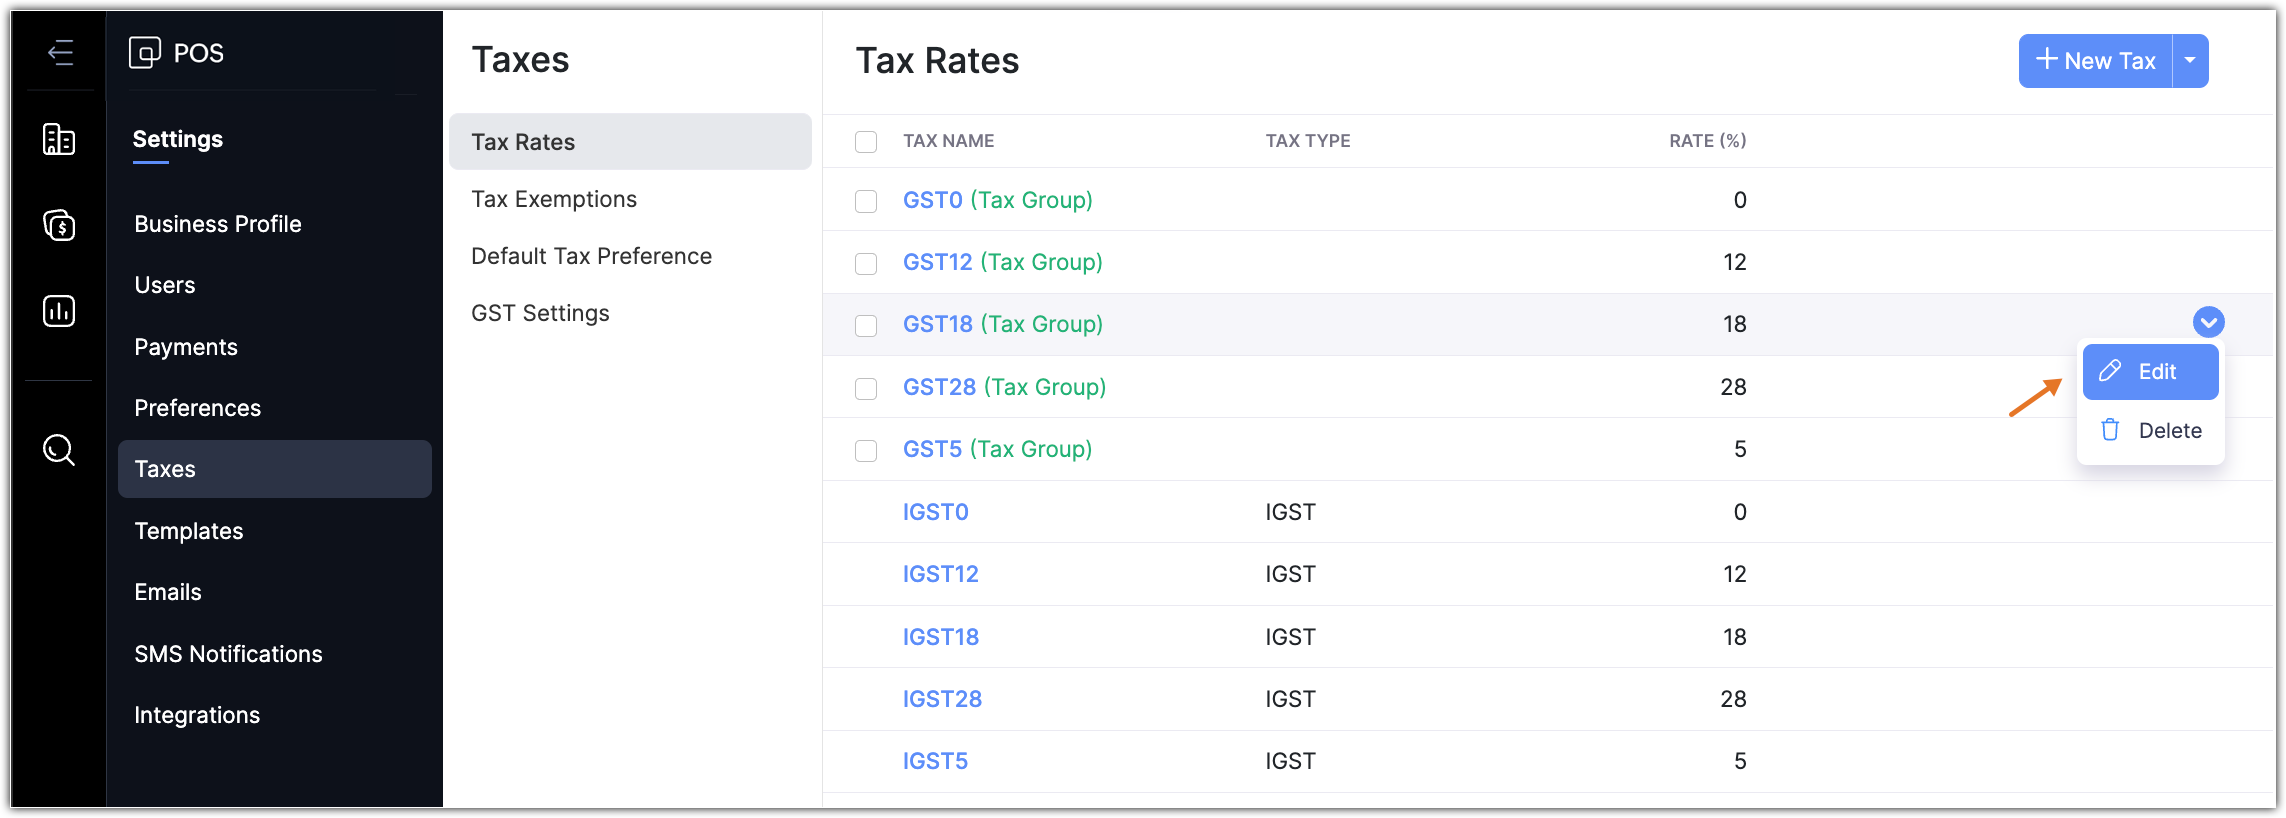This screenshot has height=818, width=2286.
Task: Toggle the GST18 row action chevron
Action: pos(2208,322)
